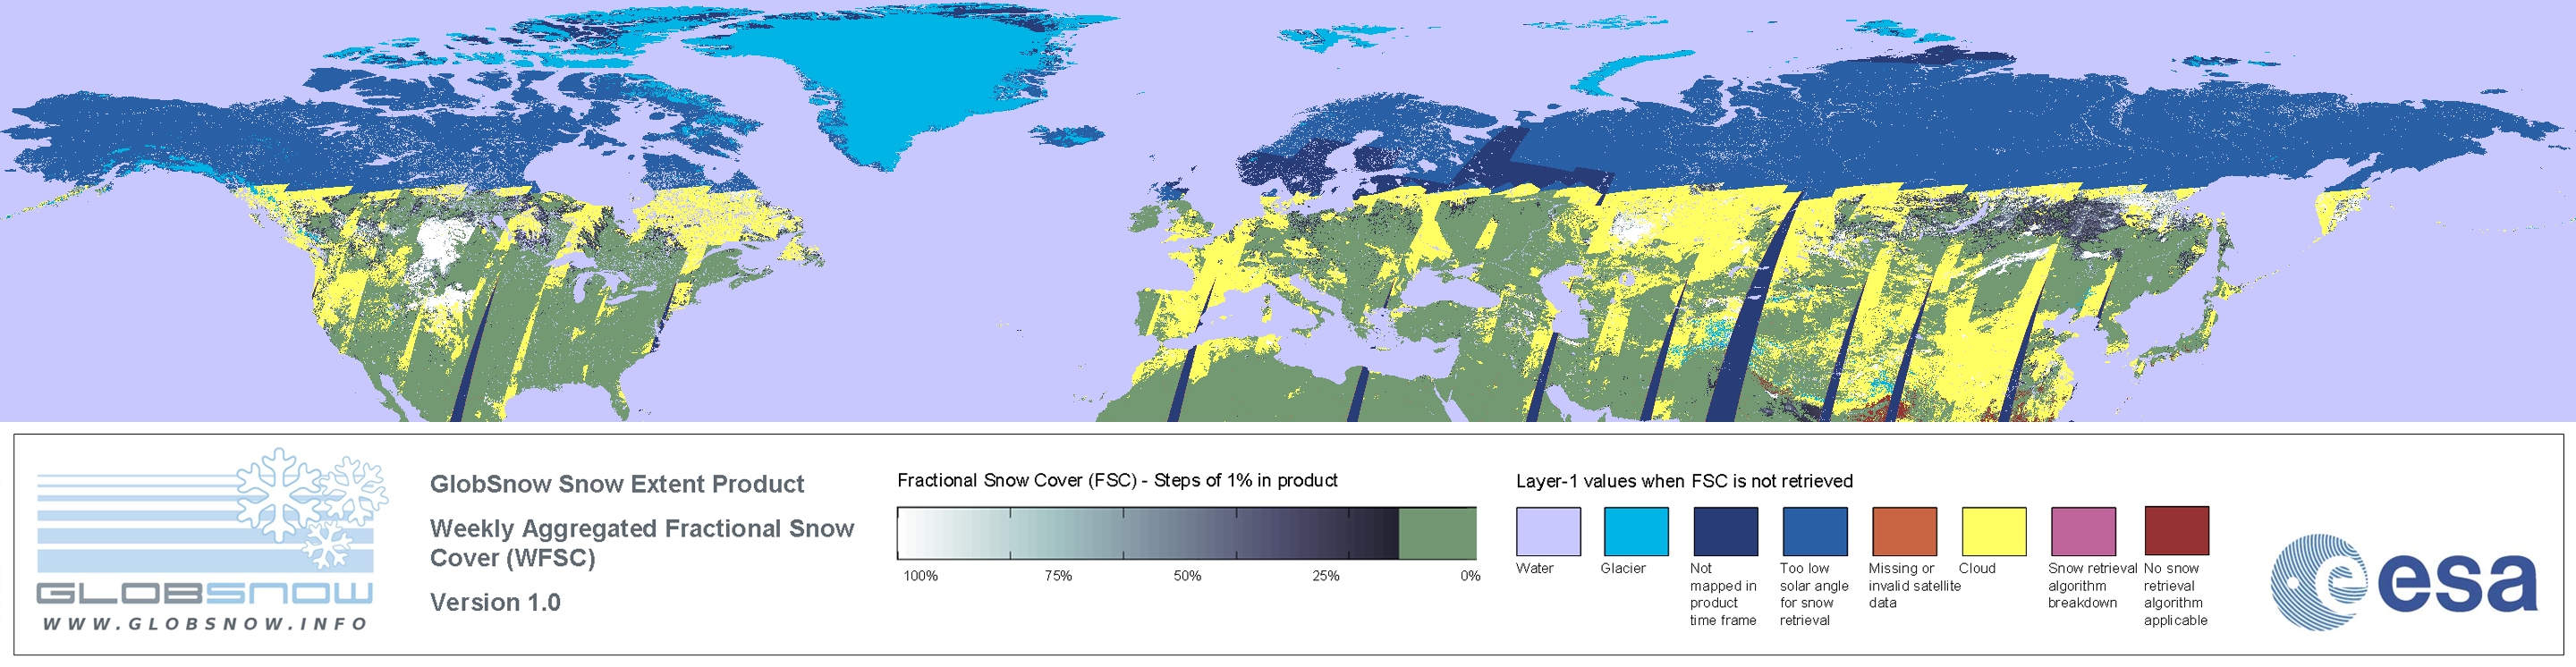Screen dimensions: 2576x667
Task: Click the 'Glacier' legend label
Action: point(1622,568)
